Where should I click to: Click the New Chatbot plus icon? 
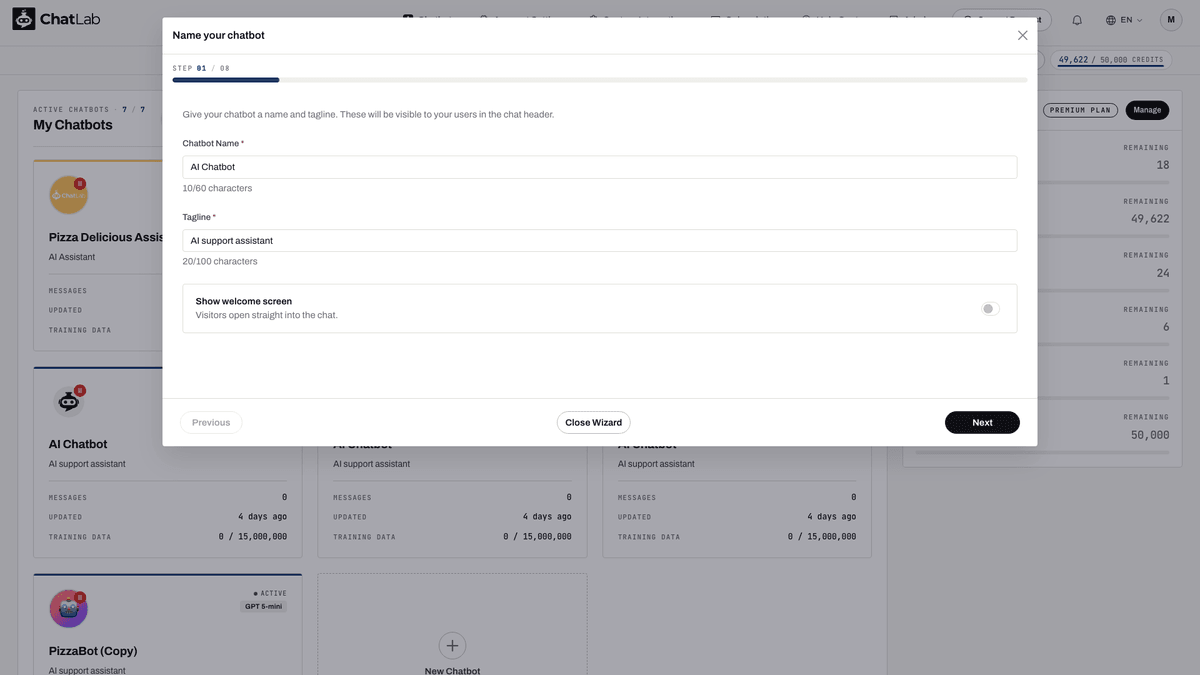click(x=452, y=645)
